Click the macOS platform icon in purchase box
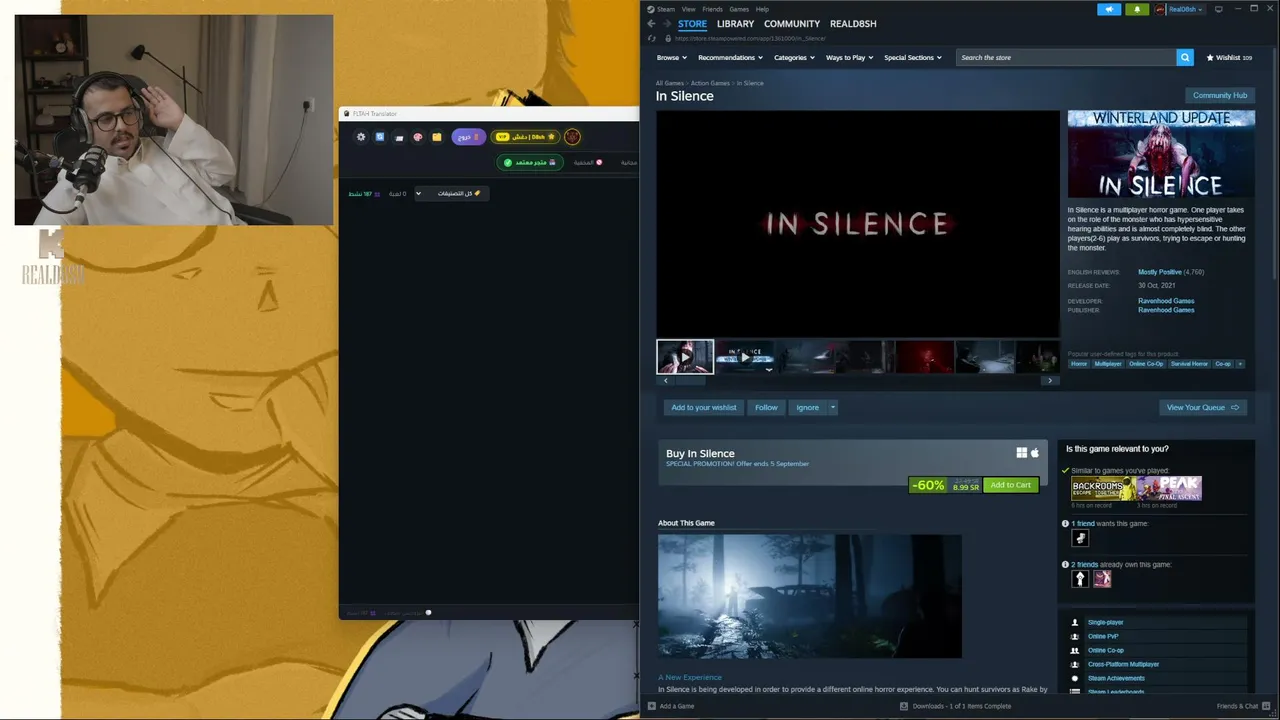Screen dimensions: 1280x720 pos(1035,453)
